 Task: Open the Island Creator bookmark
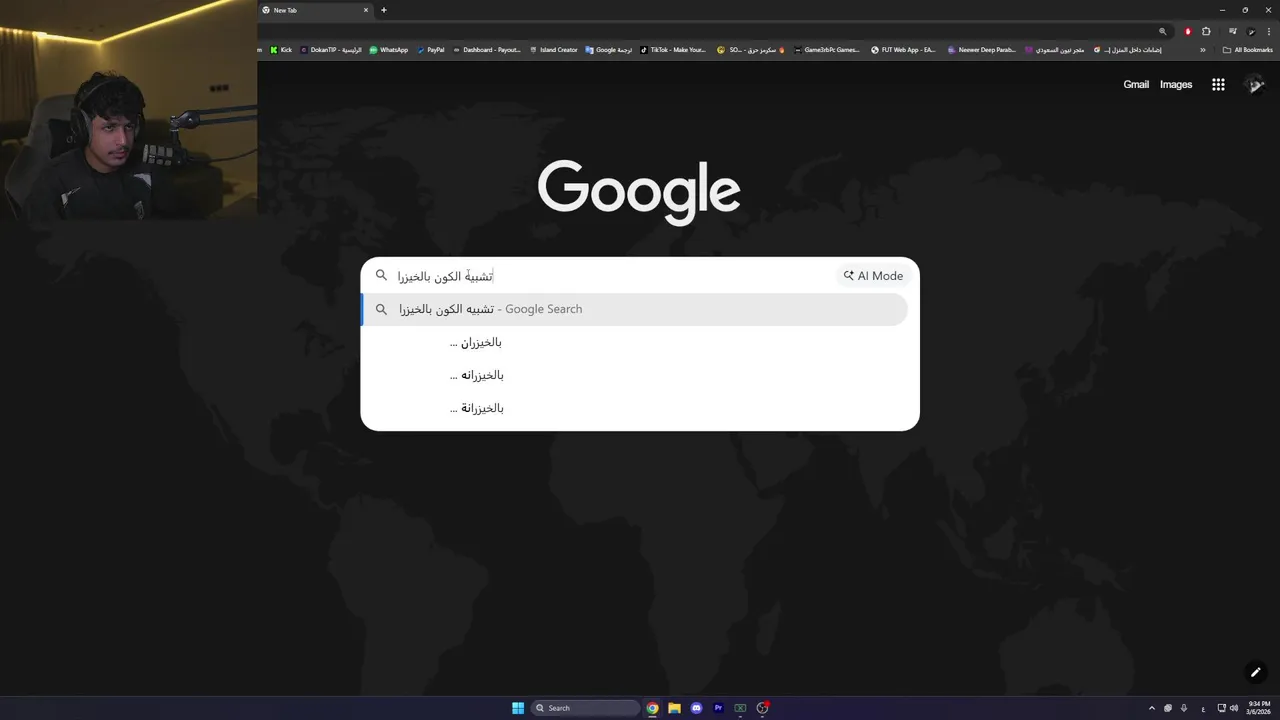(x=554, y=50)
